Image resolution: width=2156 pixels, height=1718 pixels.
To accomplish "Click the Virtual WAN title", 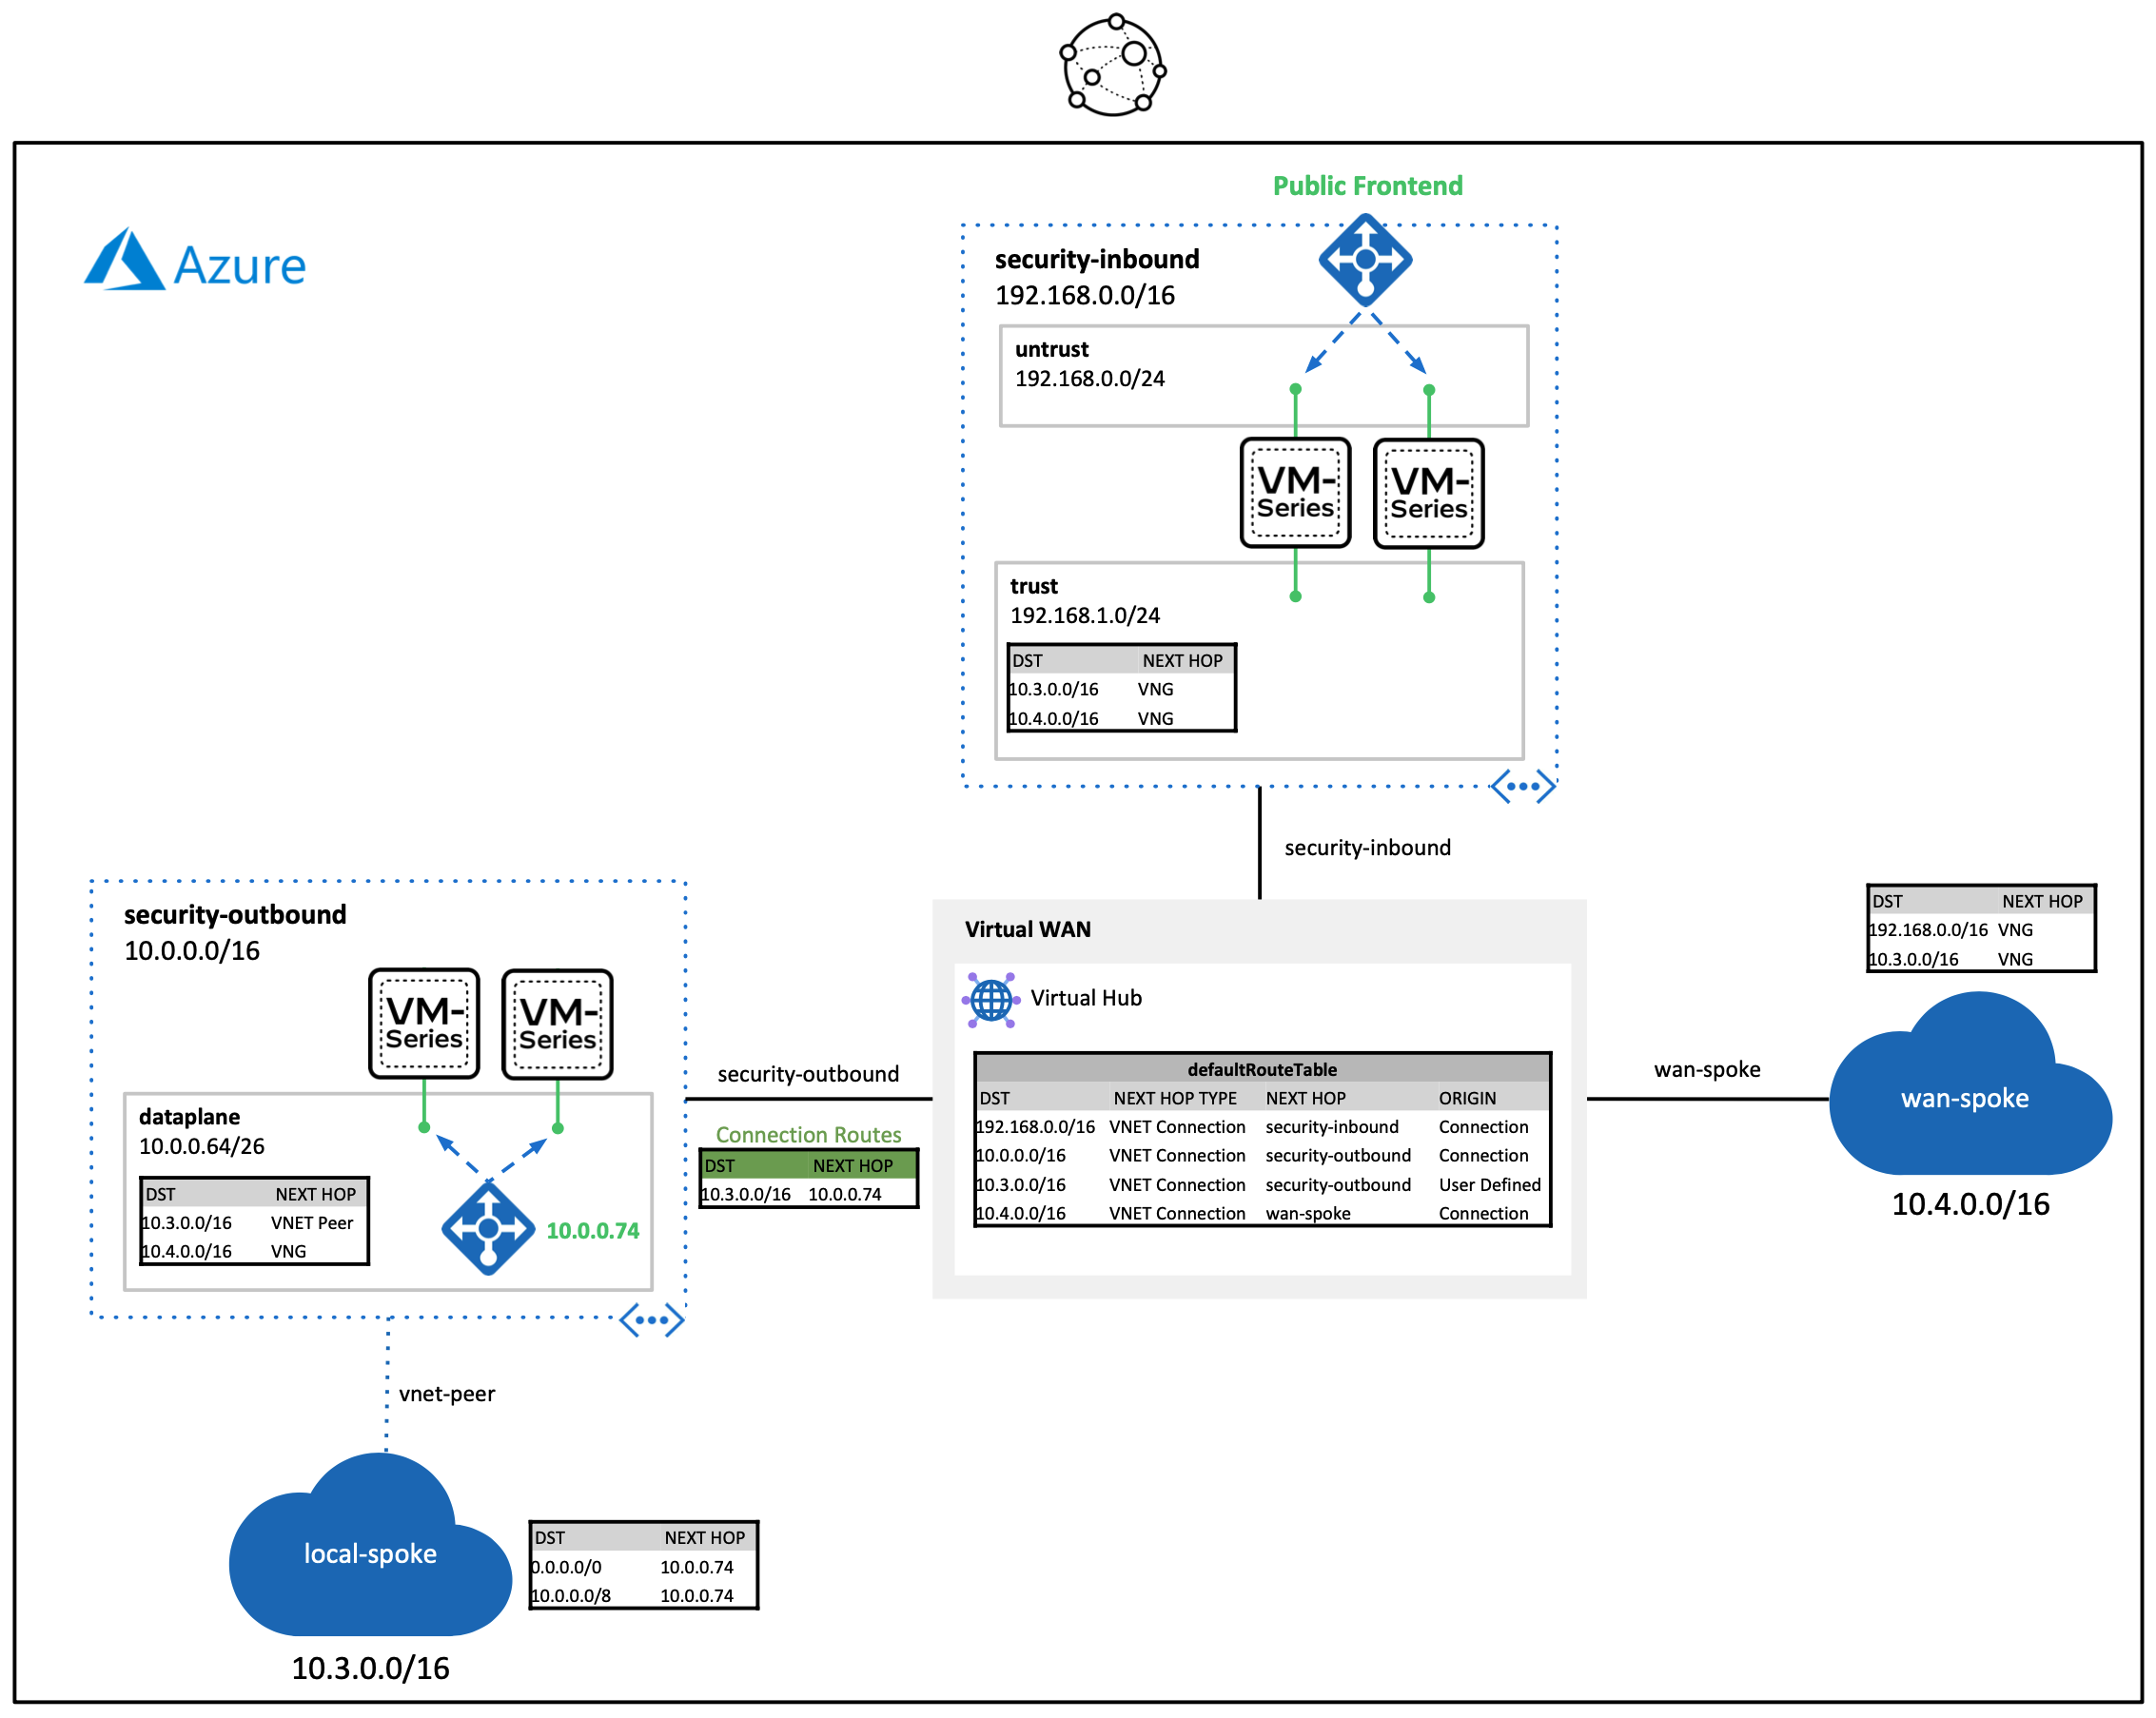I will point(1027,929).
